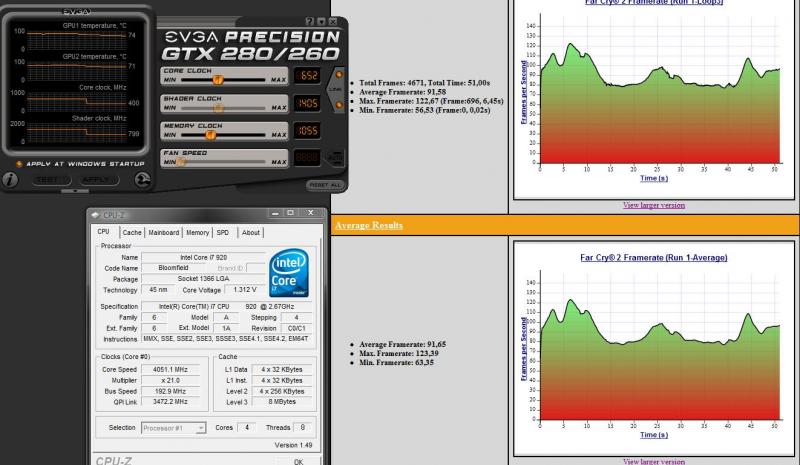Viewport: 800px width, 465px height.
Task: Click the Code Name field Bloomfield
Action: coord(173,268)
